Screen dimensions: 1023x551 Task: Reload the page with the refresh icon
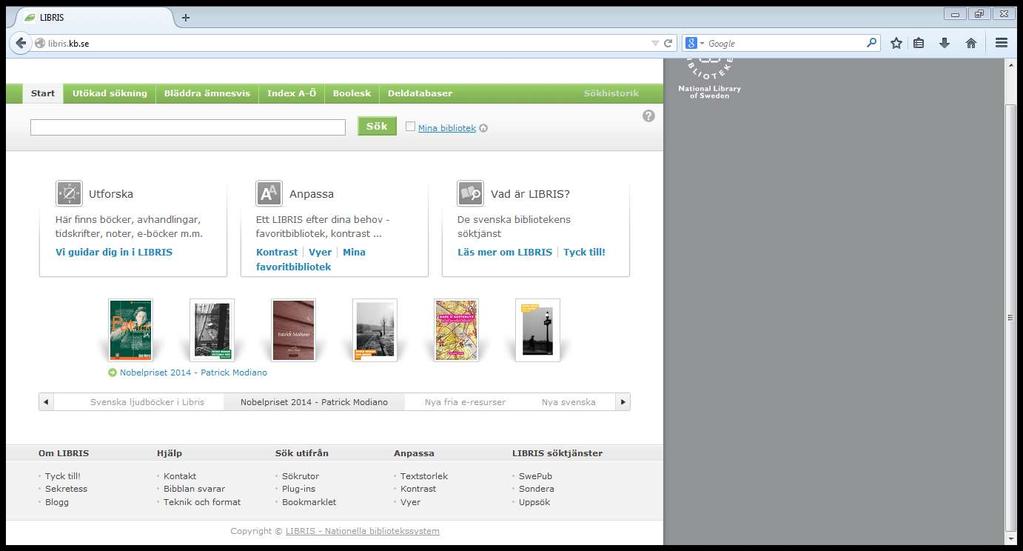click(x=668, y=43)
